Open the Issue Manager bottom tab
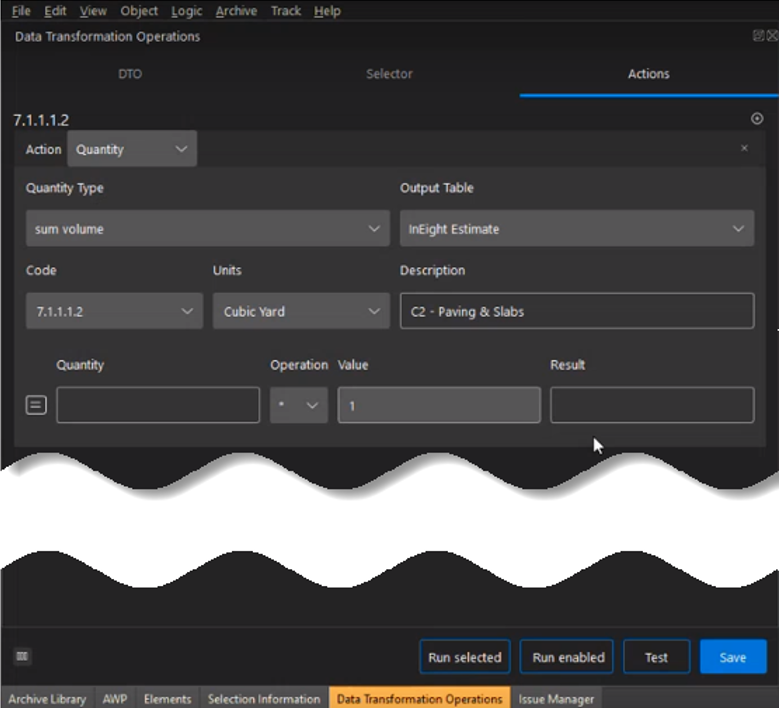780x708 pixels. [556, 699]
